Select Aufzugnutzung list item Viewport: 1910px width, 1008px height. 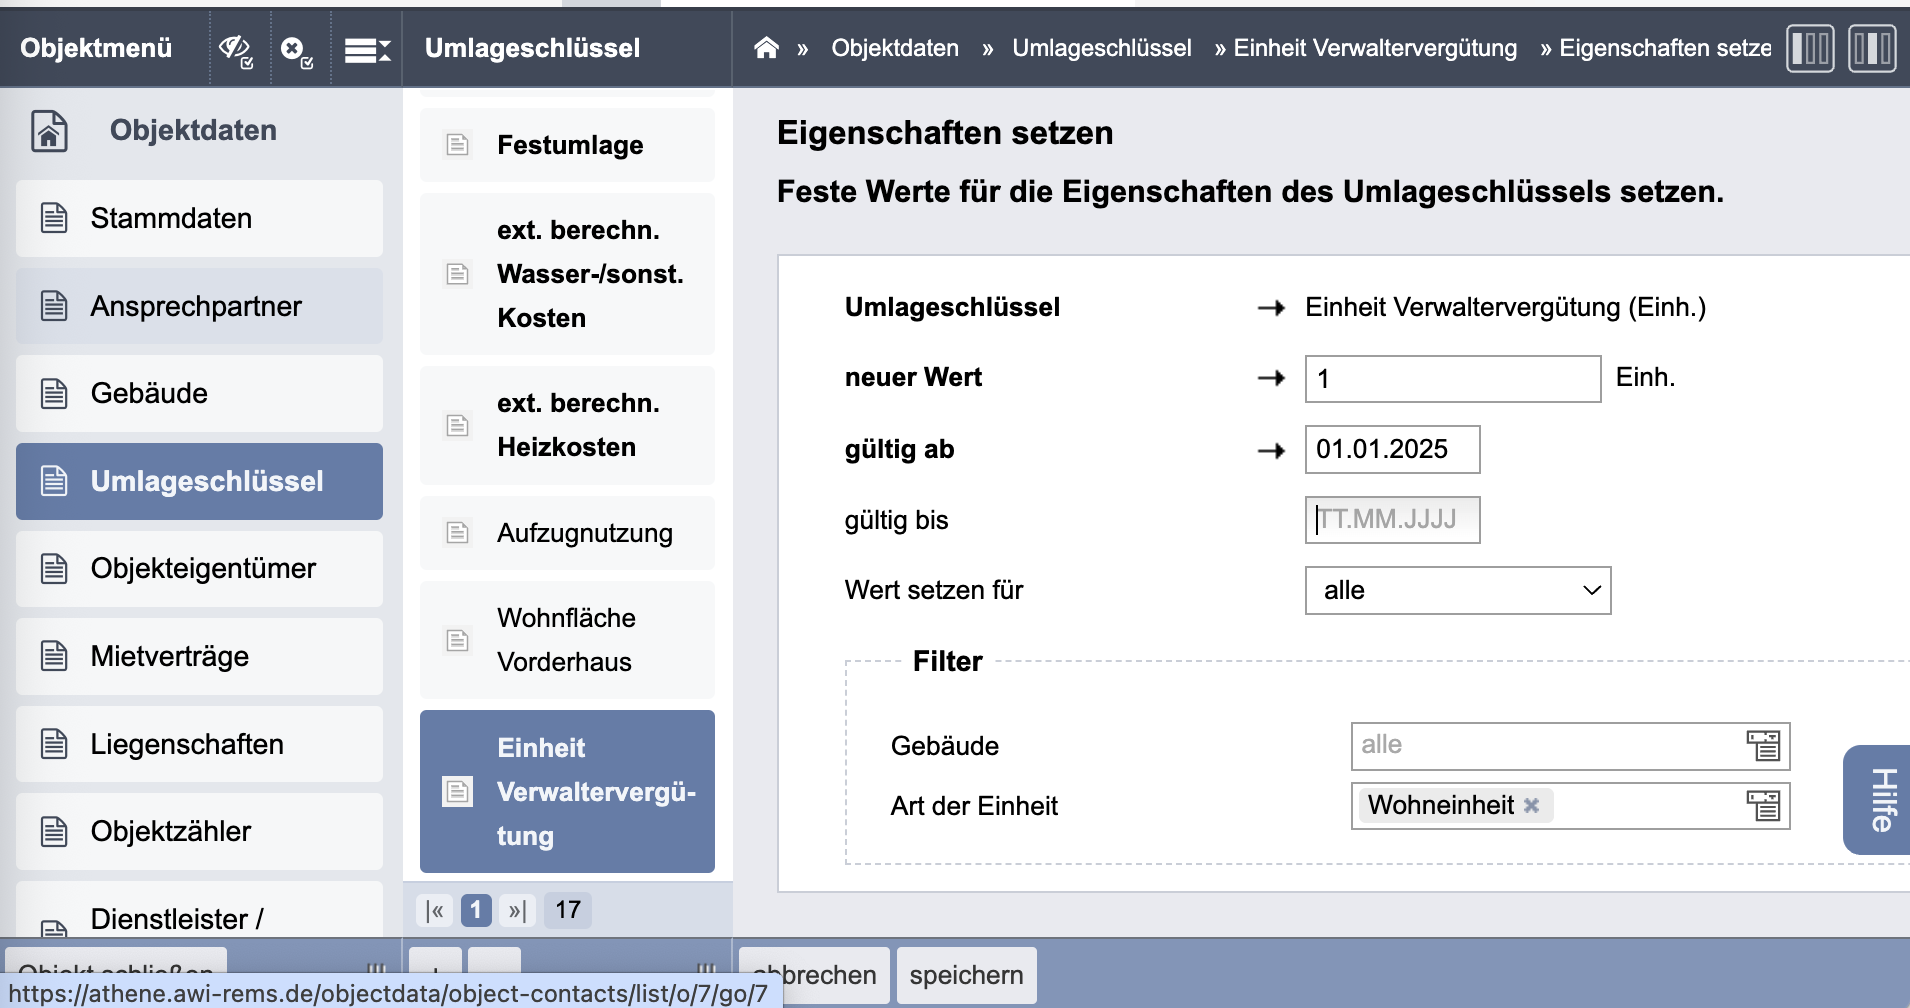(567, 533)
